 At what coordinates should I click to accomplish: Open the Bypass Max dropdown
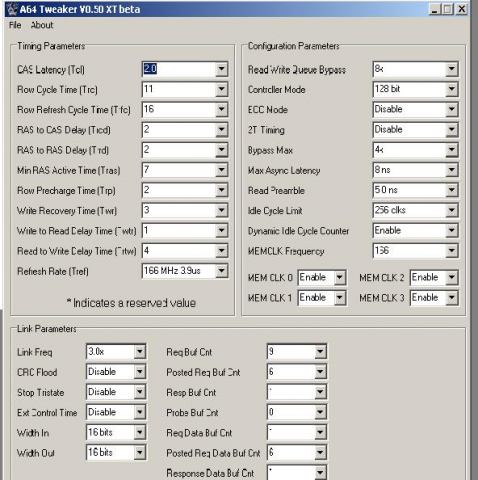451,150
